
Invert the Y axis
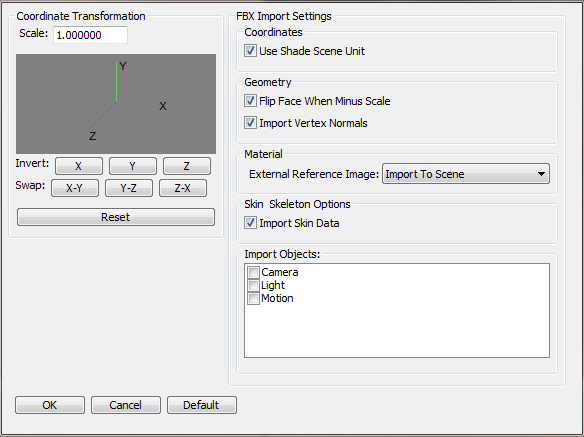click(x=133, y=166)
